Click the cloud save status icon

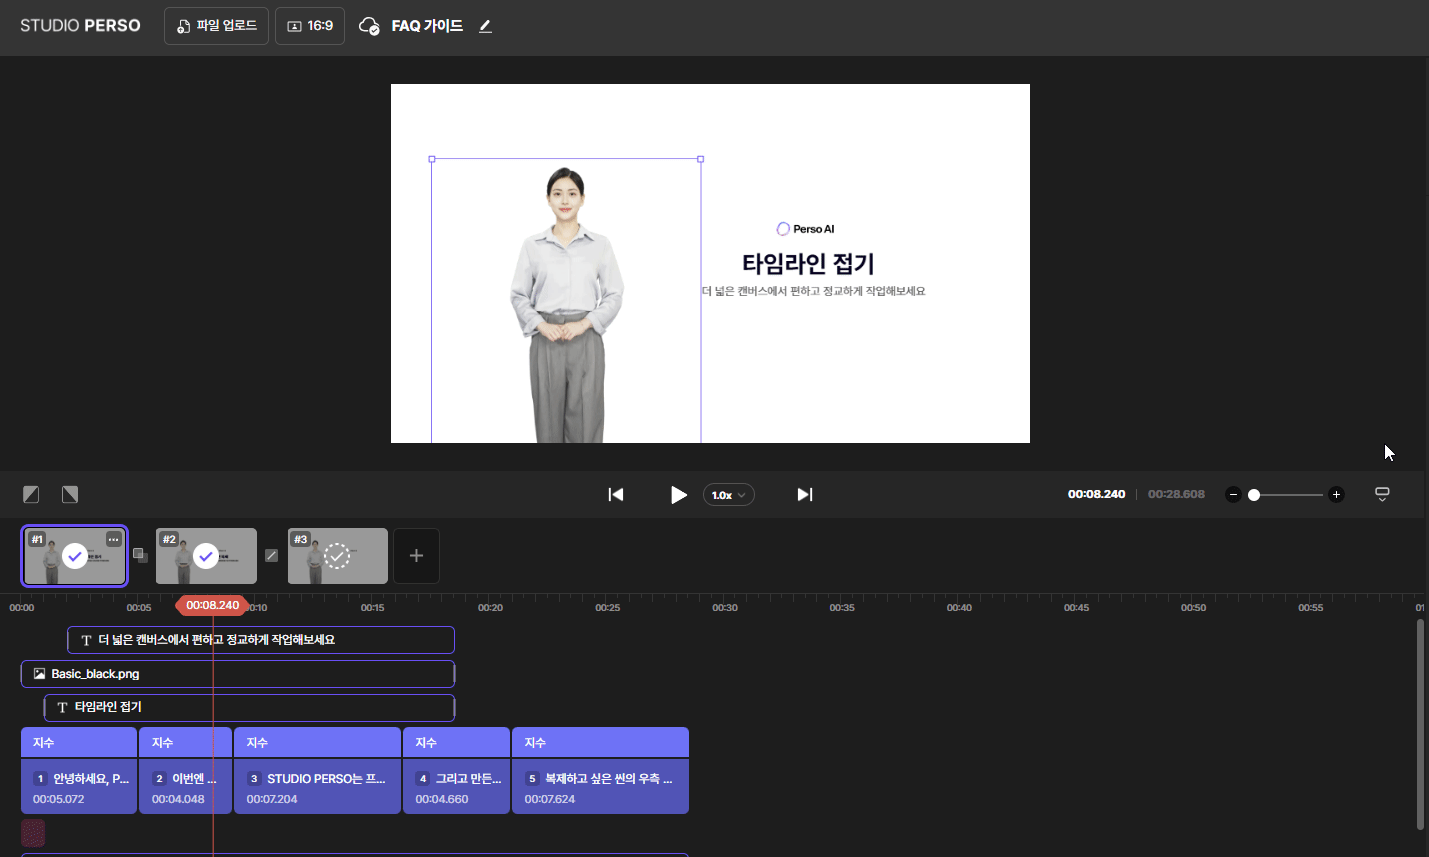pos(369,26)
